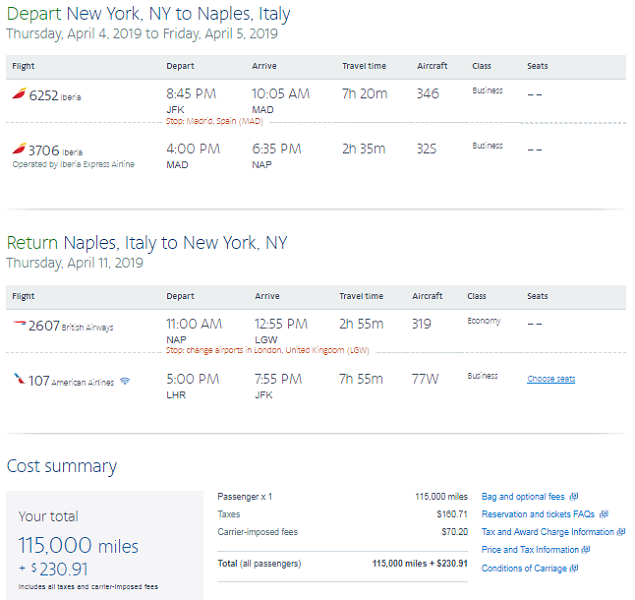Open the Bag and optional fees link
The height and width of the screenshot is (600, 635).
click(x=523, y=497)
